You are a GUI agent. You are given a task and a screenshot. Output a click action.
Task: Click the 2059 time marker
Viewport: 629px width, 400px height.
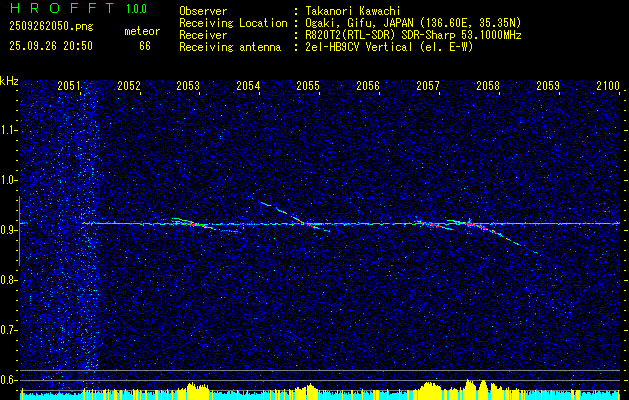(x=548, y=85)
